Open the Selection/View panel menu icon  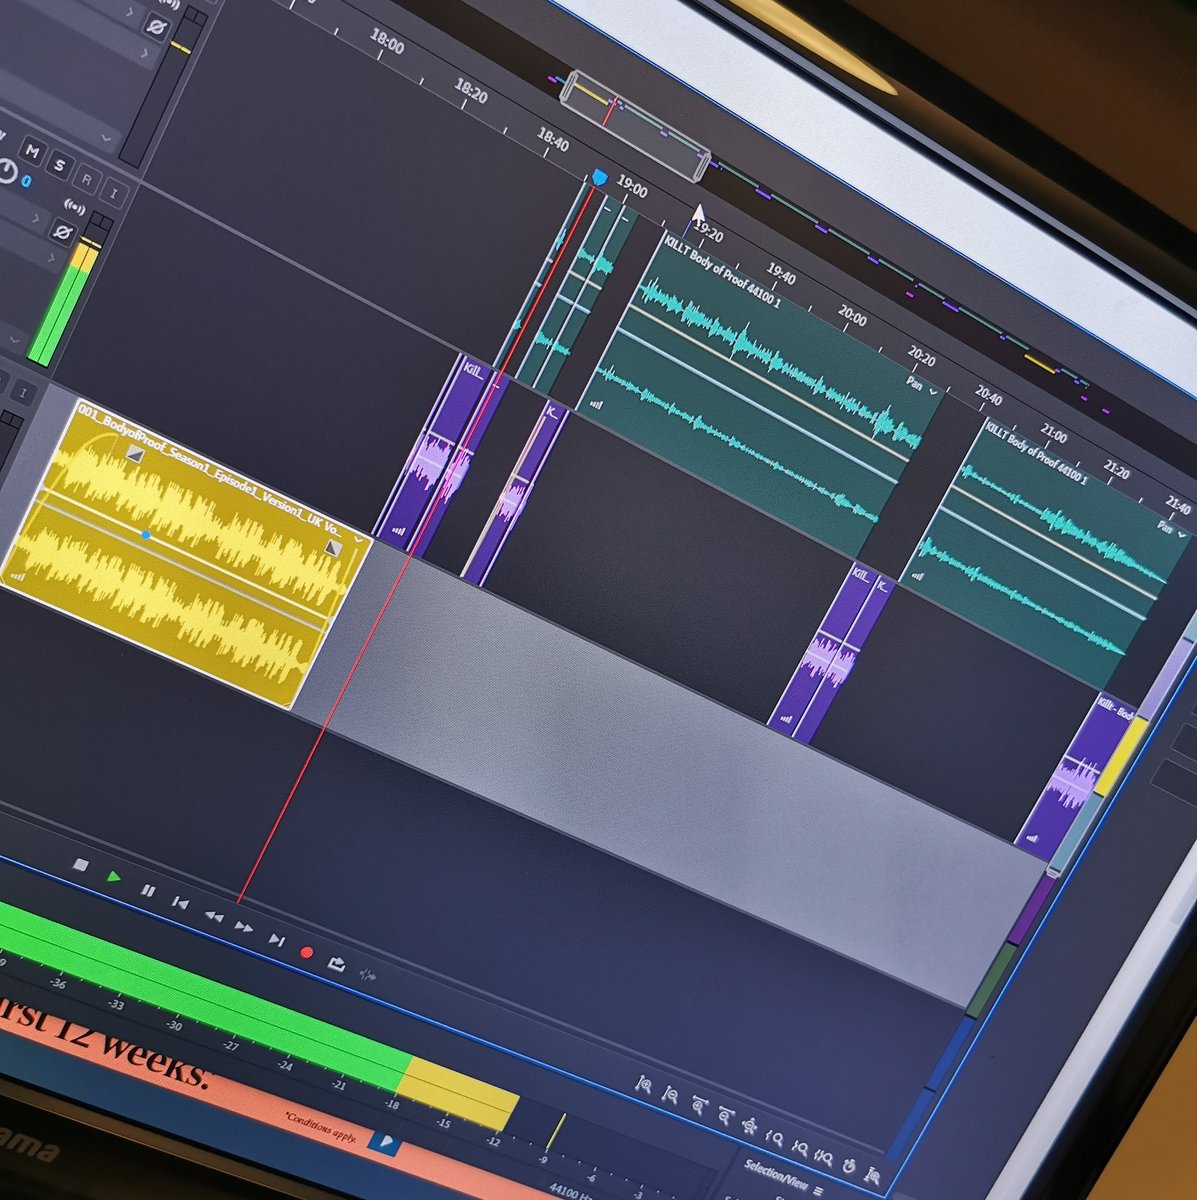point(817,1190)
